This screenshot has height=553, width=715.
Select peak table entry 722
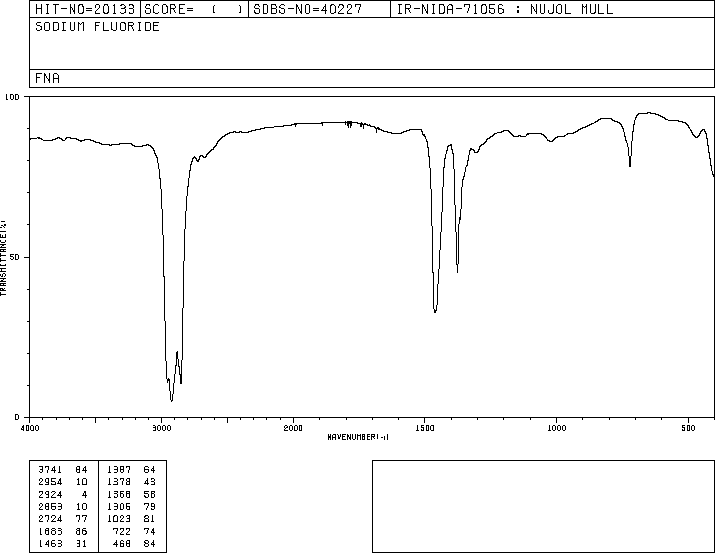click(x=122, y=531)
